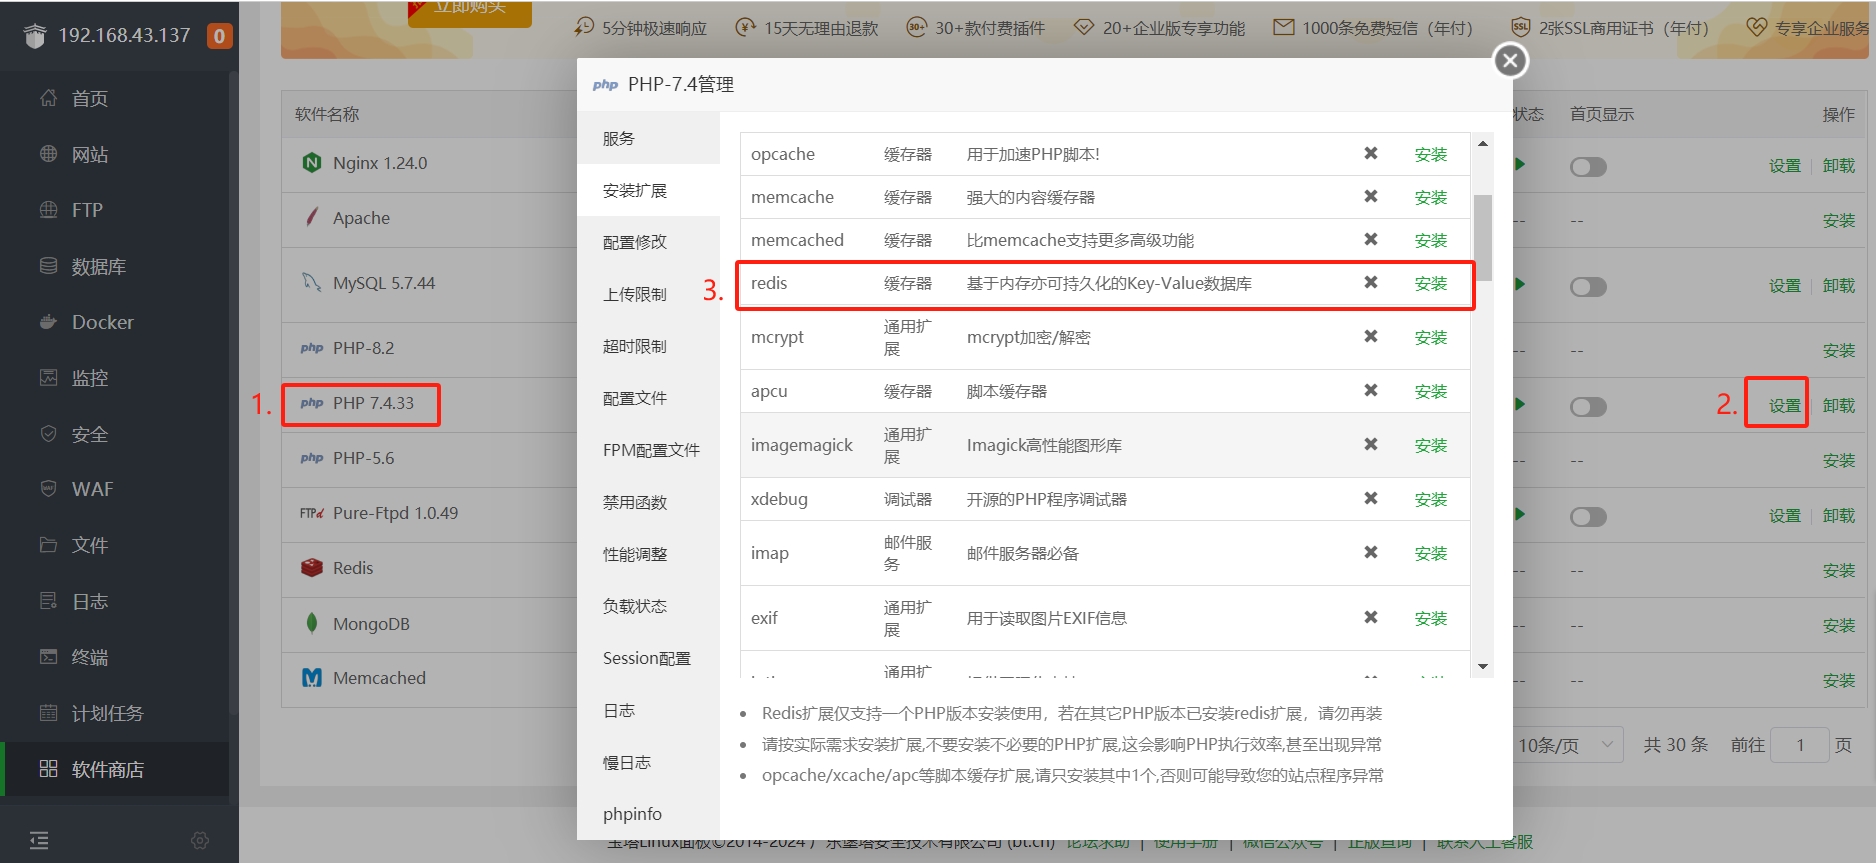The height and width of the screenshot is (863, 1876).
Task: Switch to the 配置修改 tab
Action: pos(648,242)
